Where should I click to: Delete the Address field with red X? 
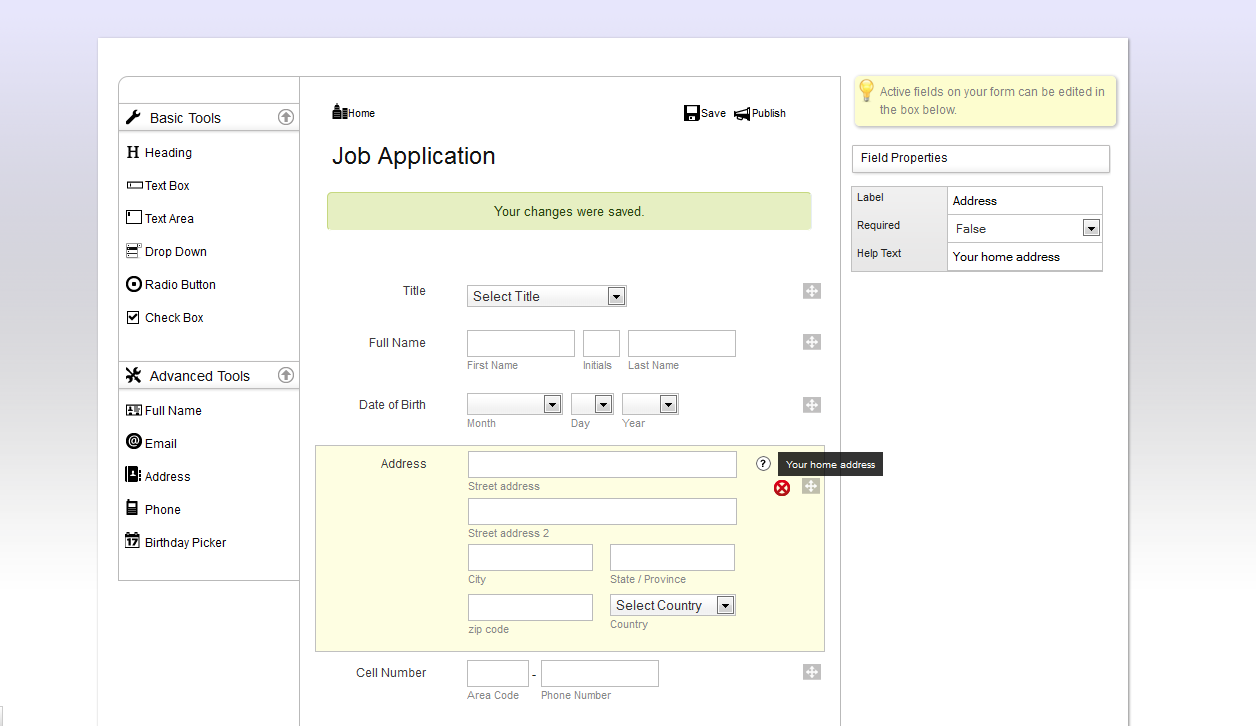pyautogui.click(x=782, y=488)
